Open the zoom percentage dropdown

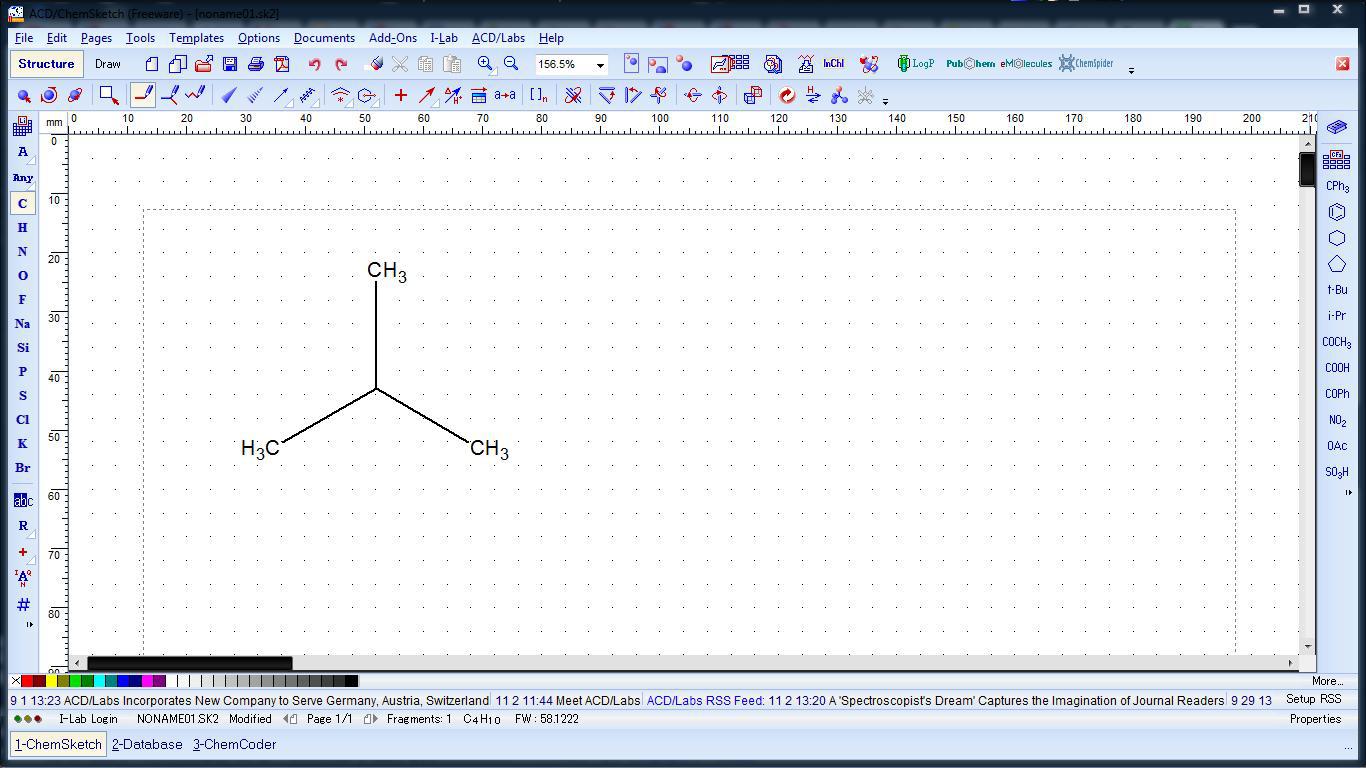point(600,65)
